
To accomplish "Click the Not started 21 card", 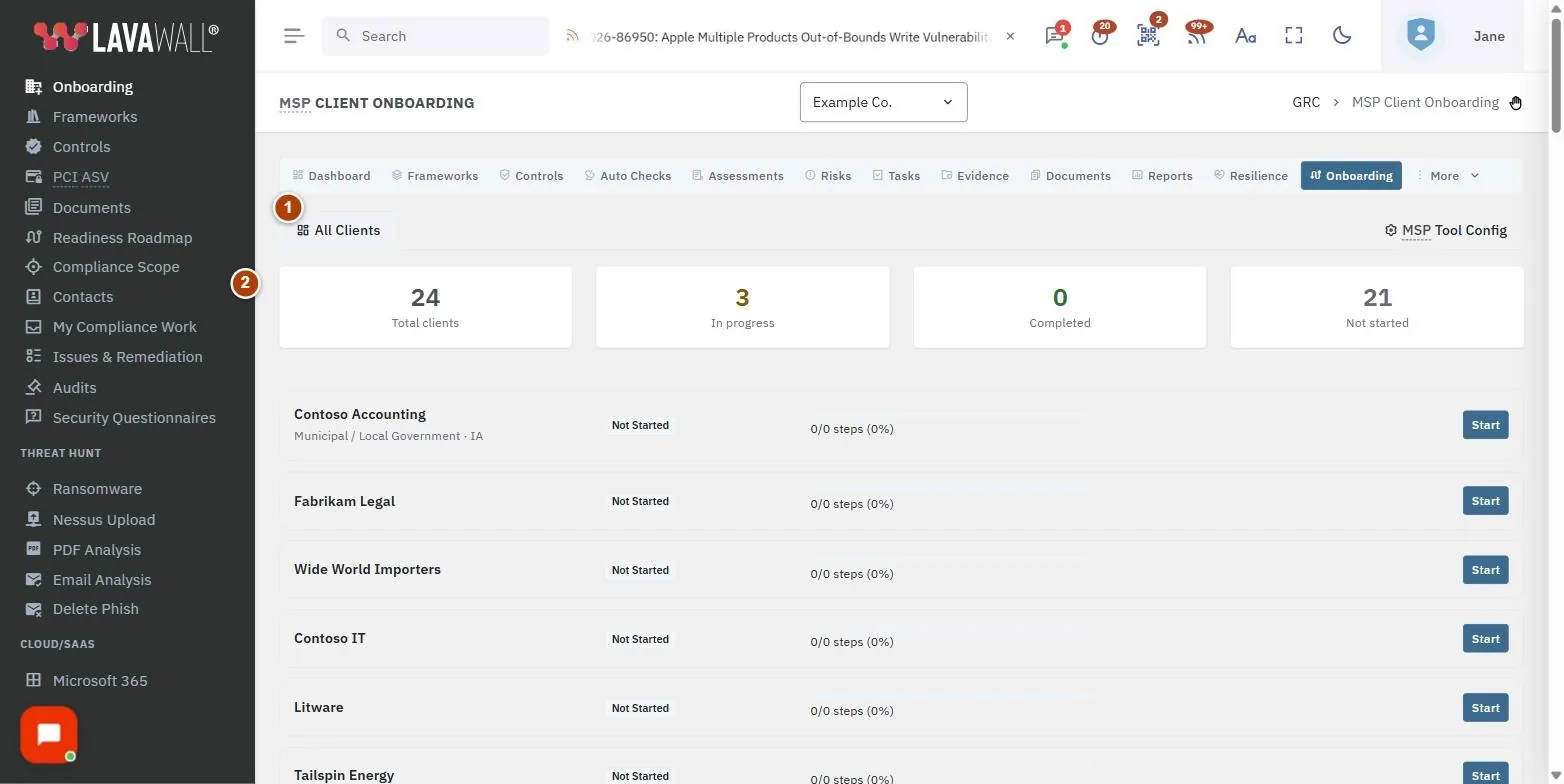I will (x=1377, y=307).
